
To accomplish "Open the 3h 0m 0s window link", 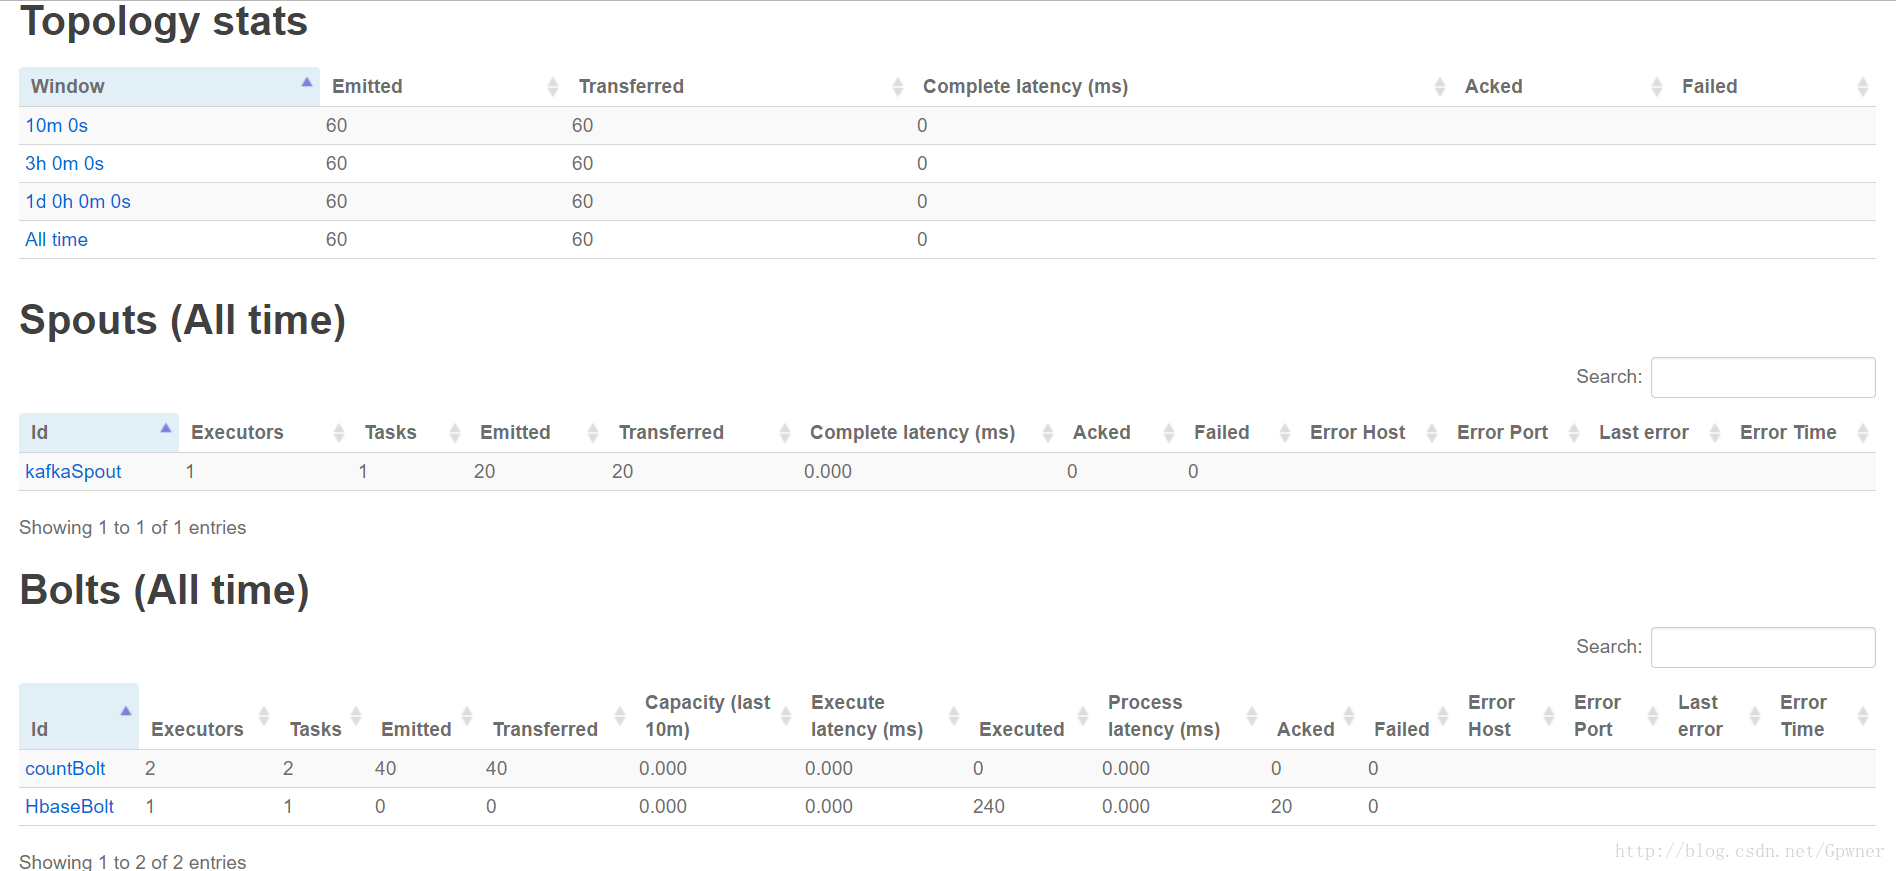I will pos(64,164).
